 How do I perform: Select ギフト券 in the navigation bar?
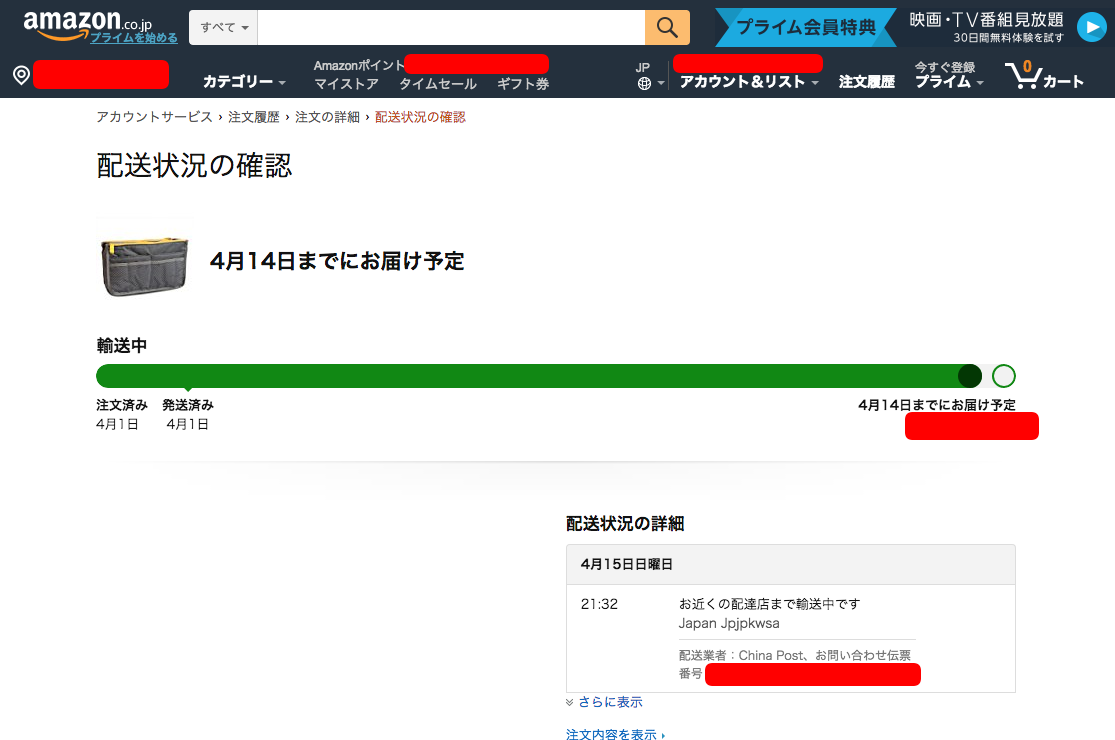521,85
